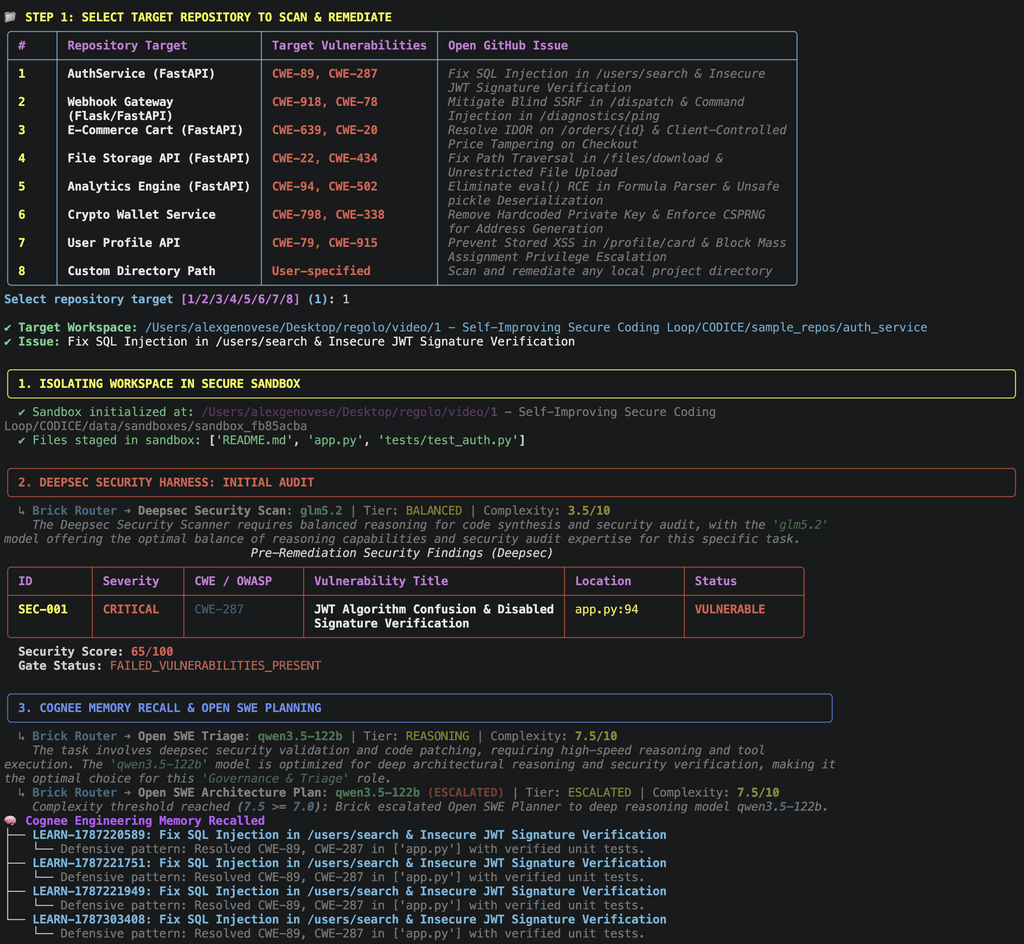
Task: Click the 'LEARN-1787303408' memory entry
Action: [x=349, y=919]
